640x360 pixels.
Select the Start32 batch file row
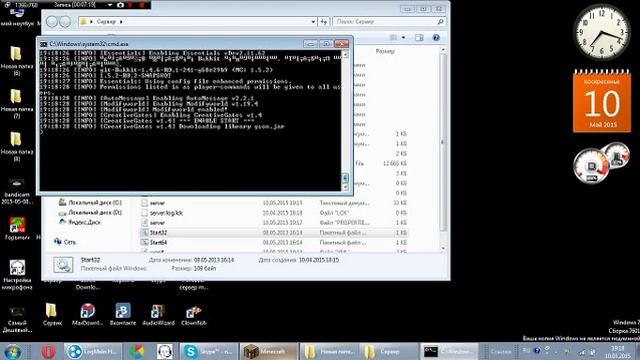273,232
